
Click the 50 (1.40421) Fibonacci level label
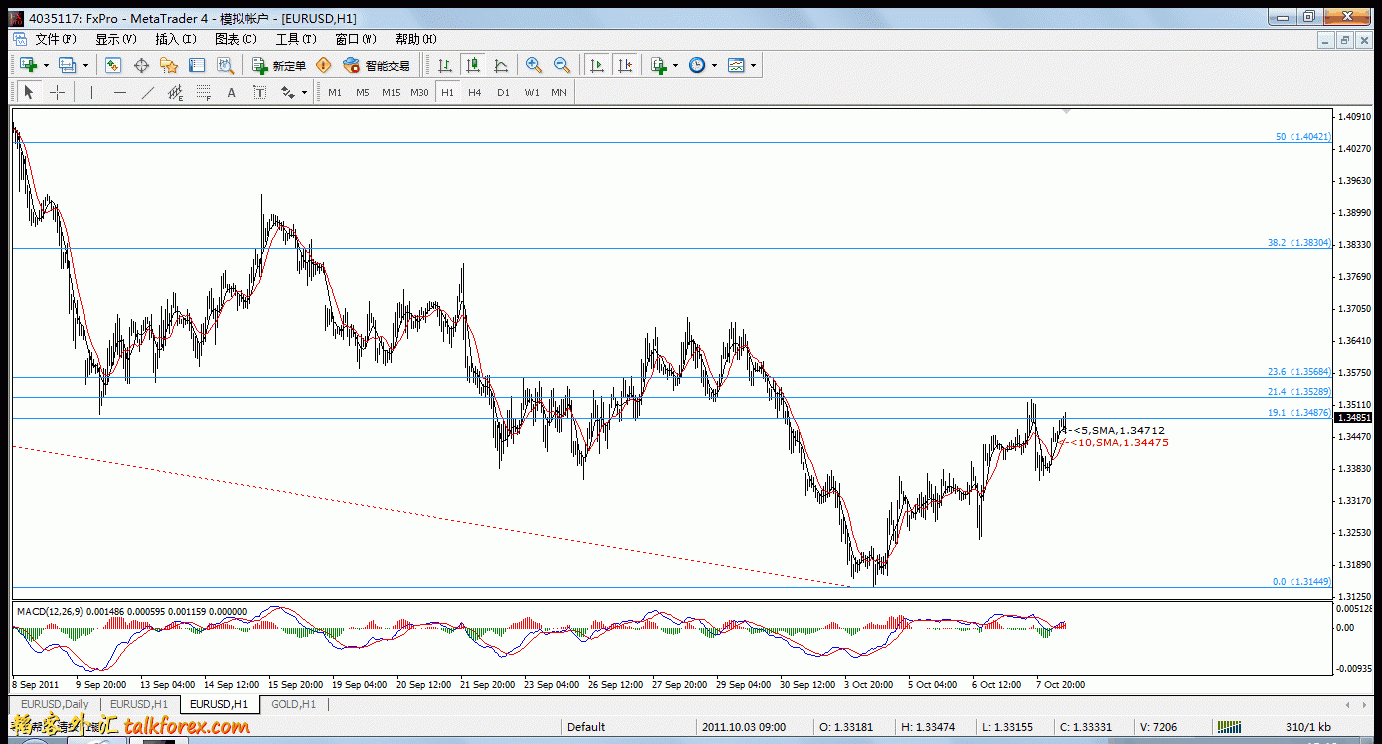(1303, 136)
